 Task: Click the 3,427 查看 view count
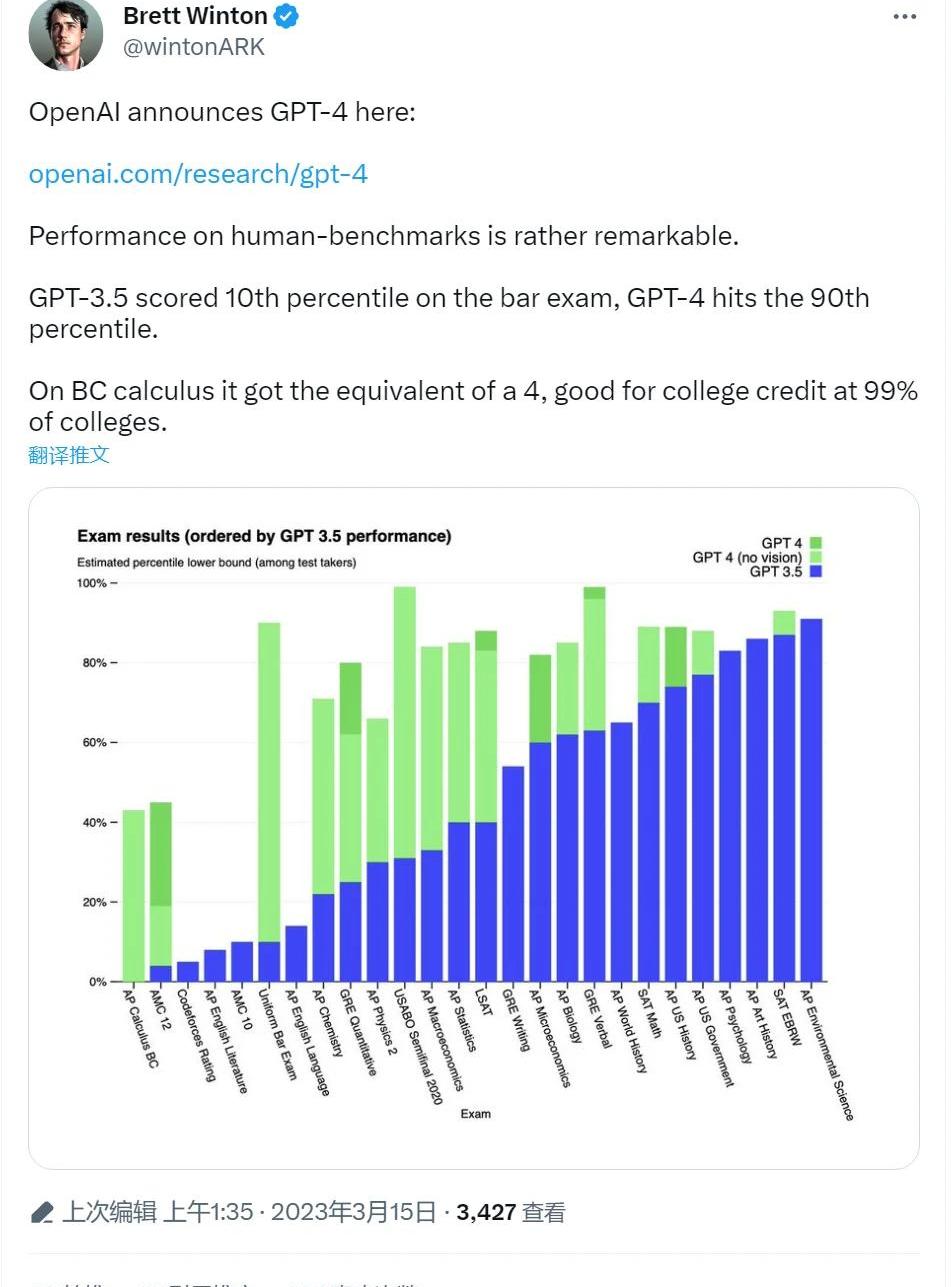coord(510,1213)
